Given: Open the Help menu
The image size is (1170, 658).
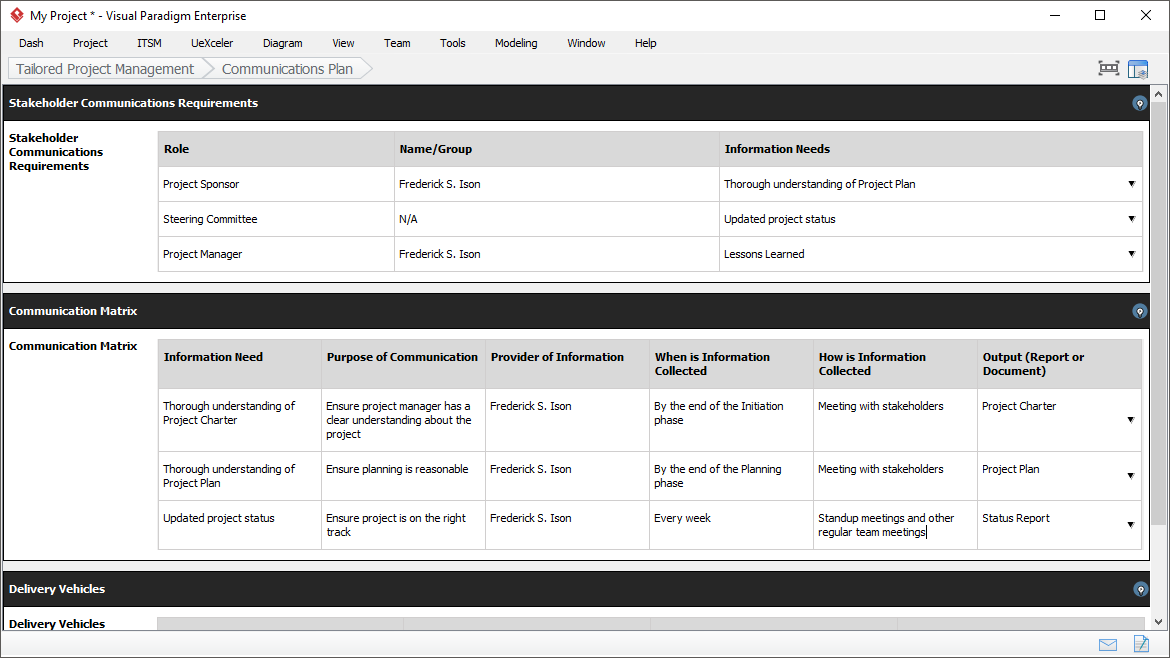Looking at the screenshot, I should click(x=645, y=43).
